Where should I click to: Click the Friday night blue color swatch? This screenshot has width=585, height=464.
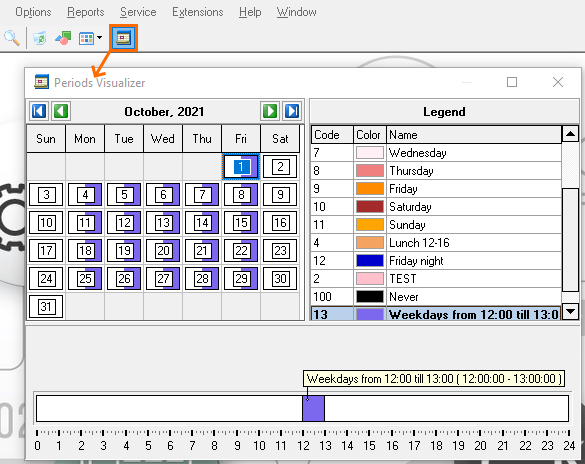370,260
